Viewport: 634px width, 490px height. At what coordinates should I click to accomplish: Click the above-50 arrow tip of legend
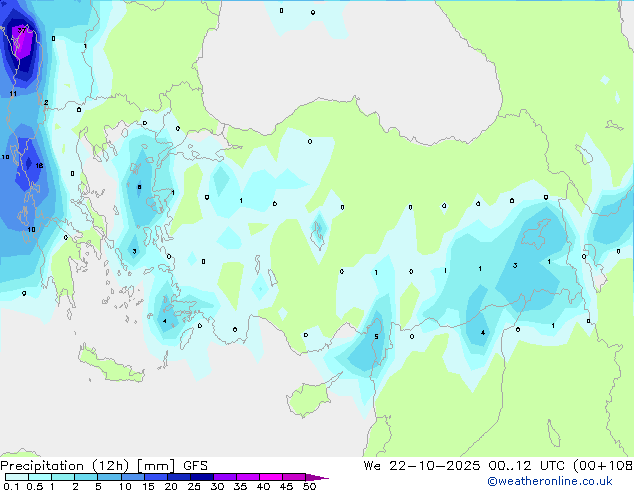pos(317,477)
